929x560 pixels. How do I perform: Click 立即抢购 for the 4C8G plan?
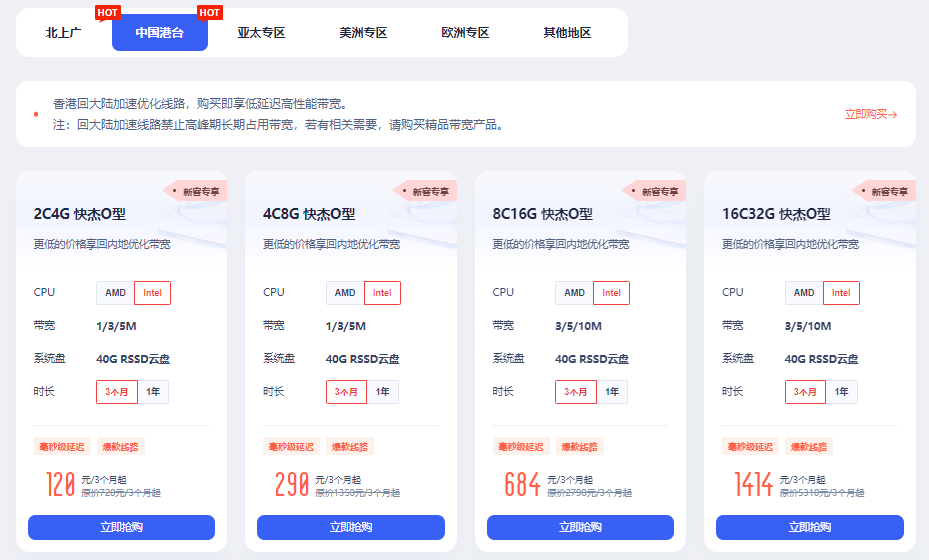pyautogui.click(x=351, y=527)
